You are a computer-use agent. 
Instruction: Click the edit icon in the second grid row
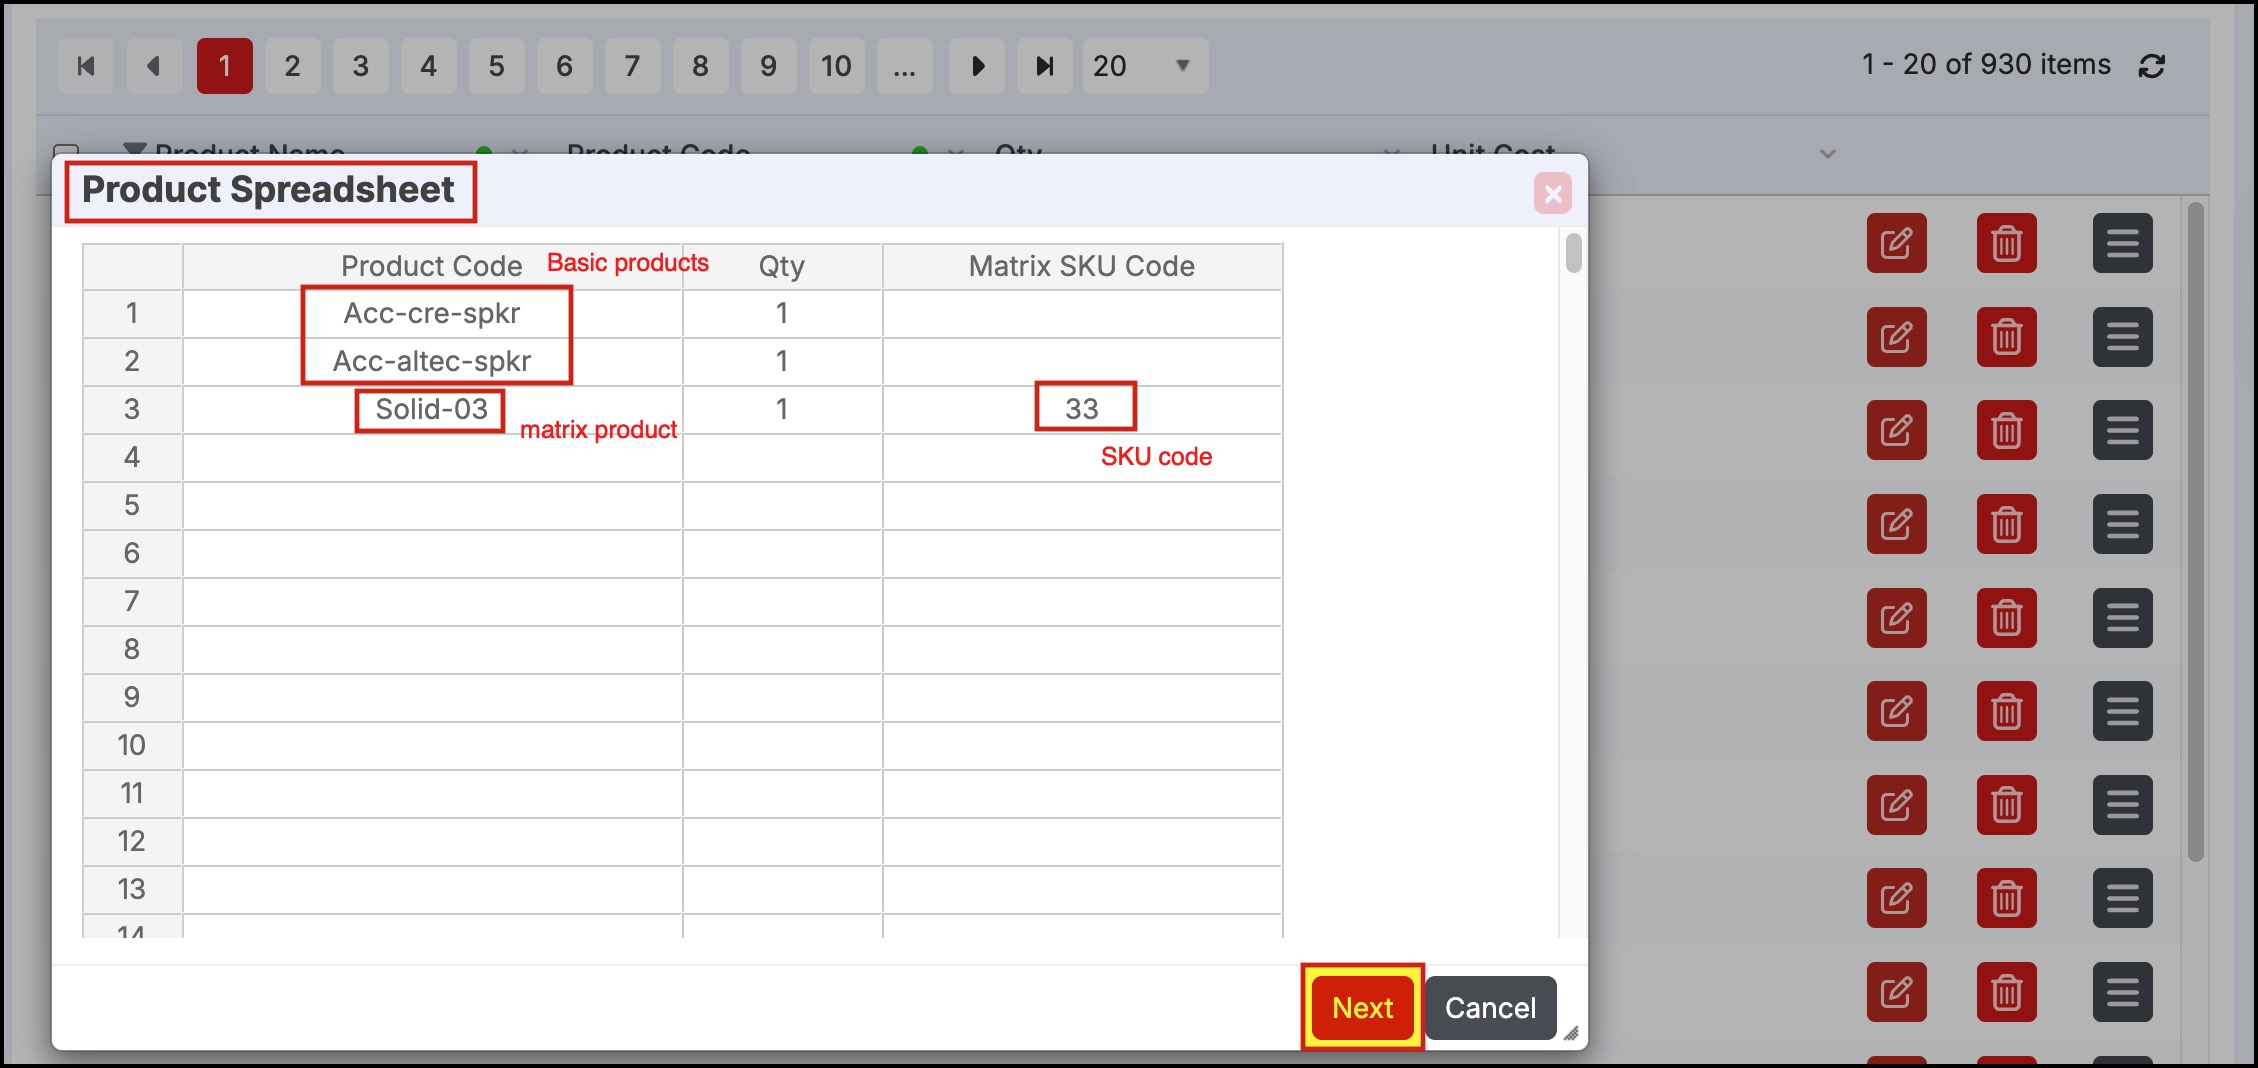1897,337
